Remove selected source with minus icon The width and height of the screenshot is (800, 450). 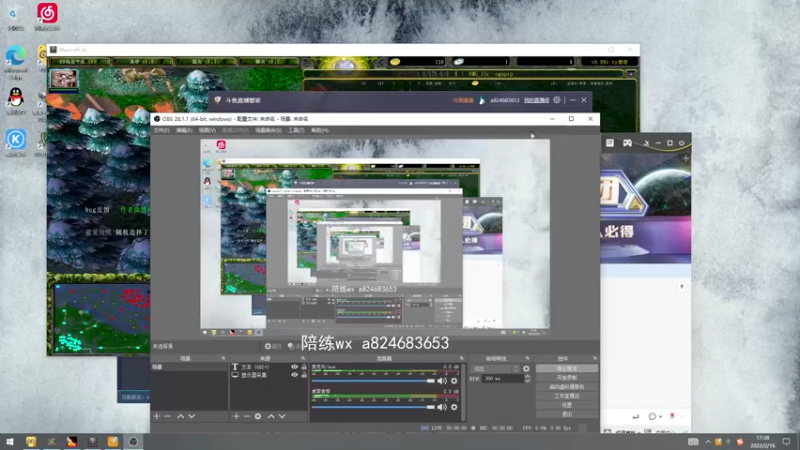[x=247, y=416]
